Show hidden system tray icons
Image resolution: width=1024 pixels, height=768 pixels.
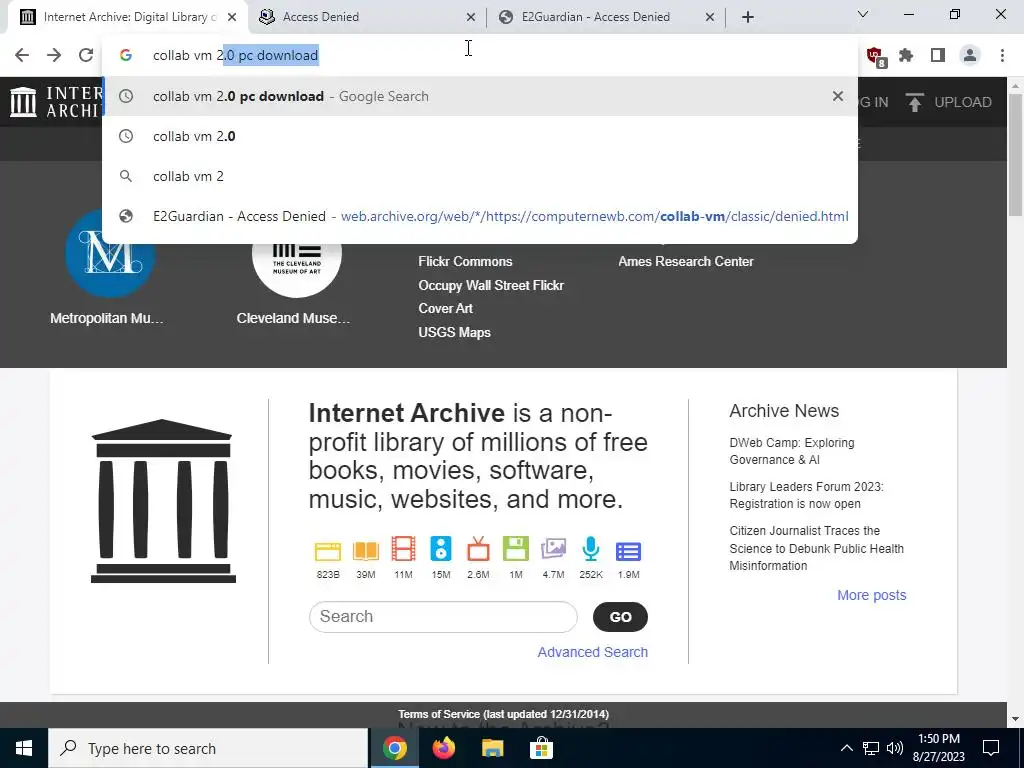point(846,748)
